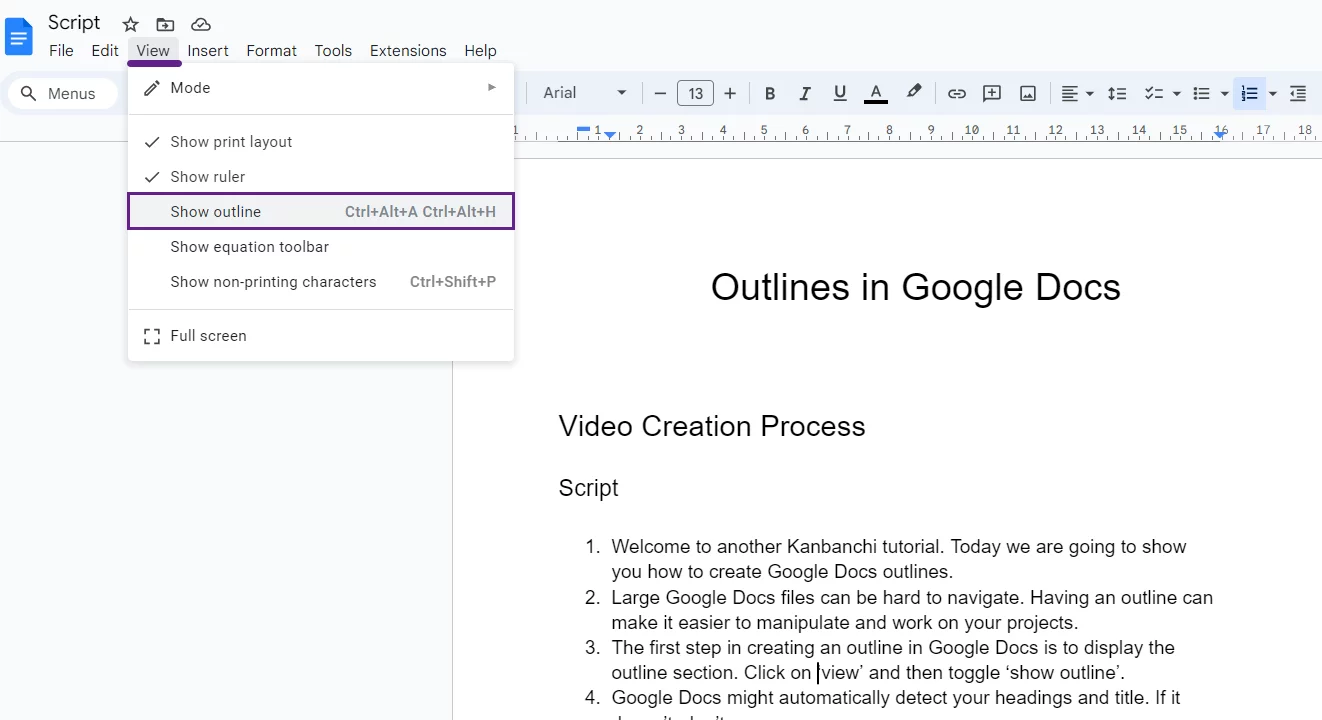Click the Menus search box
Screen dimensions: 1322x720
63,93
